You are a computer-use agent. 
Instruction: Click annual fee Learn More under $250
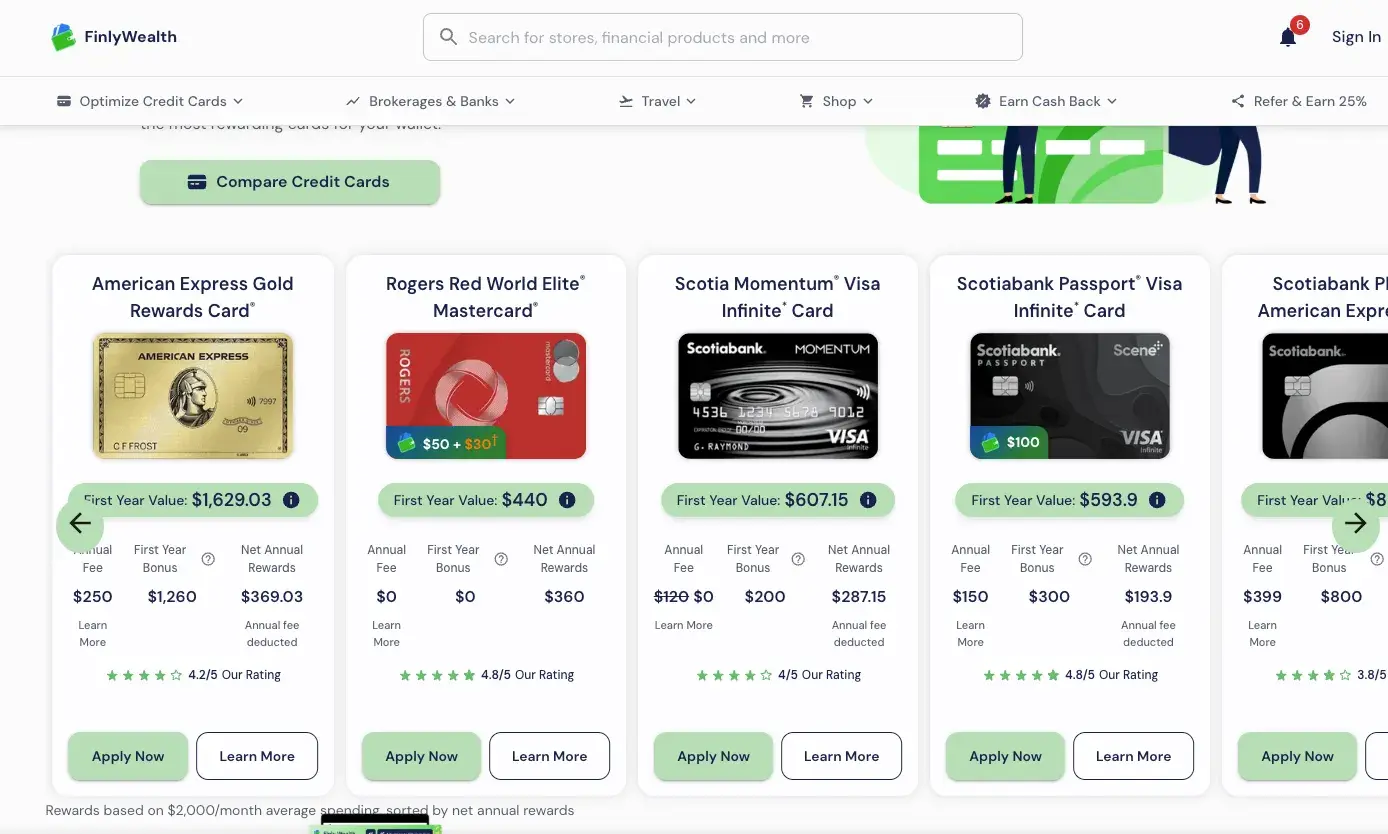pos(93,634)
